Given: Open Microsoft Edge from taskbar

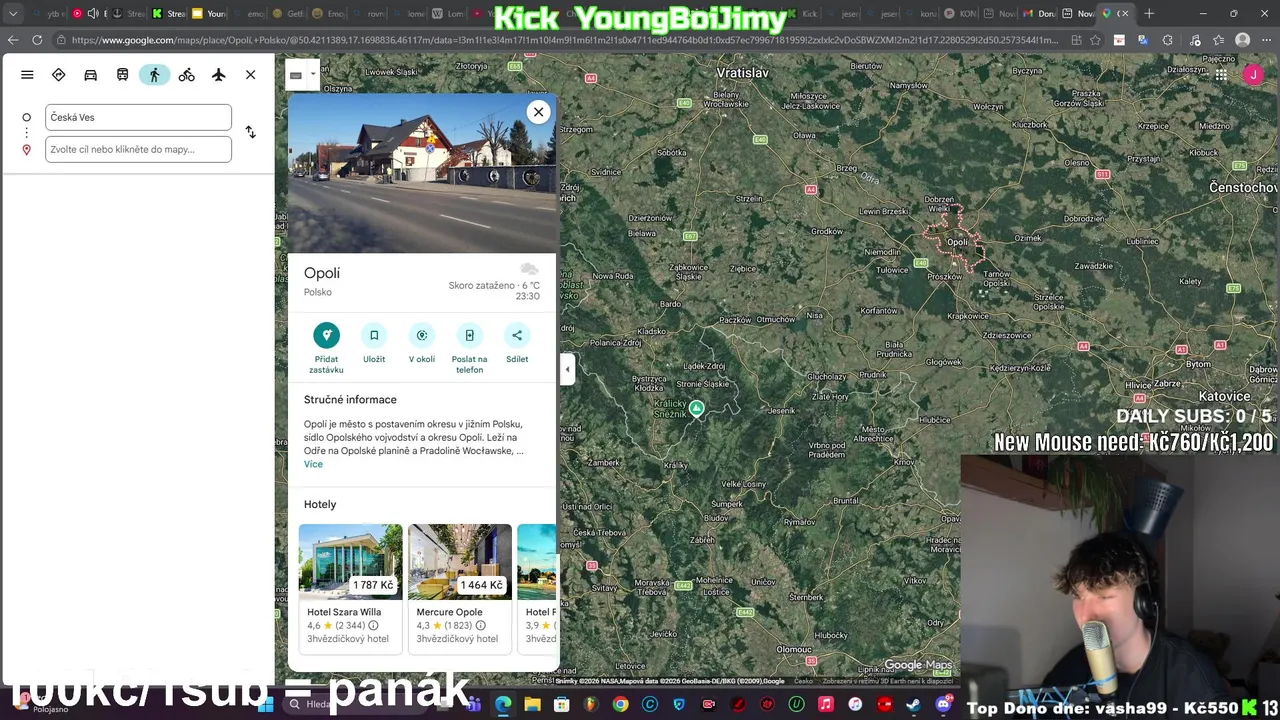Looking at the screenshot, I should [503, 705].
